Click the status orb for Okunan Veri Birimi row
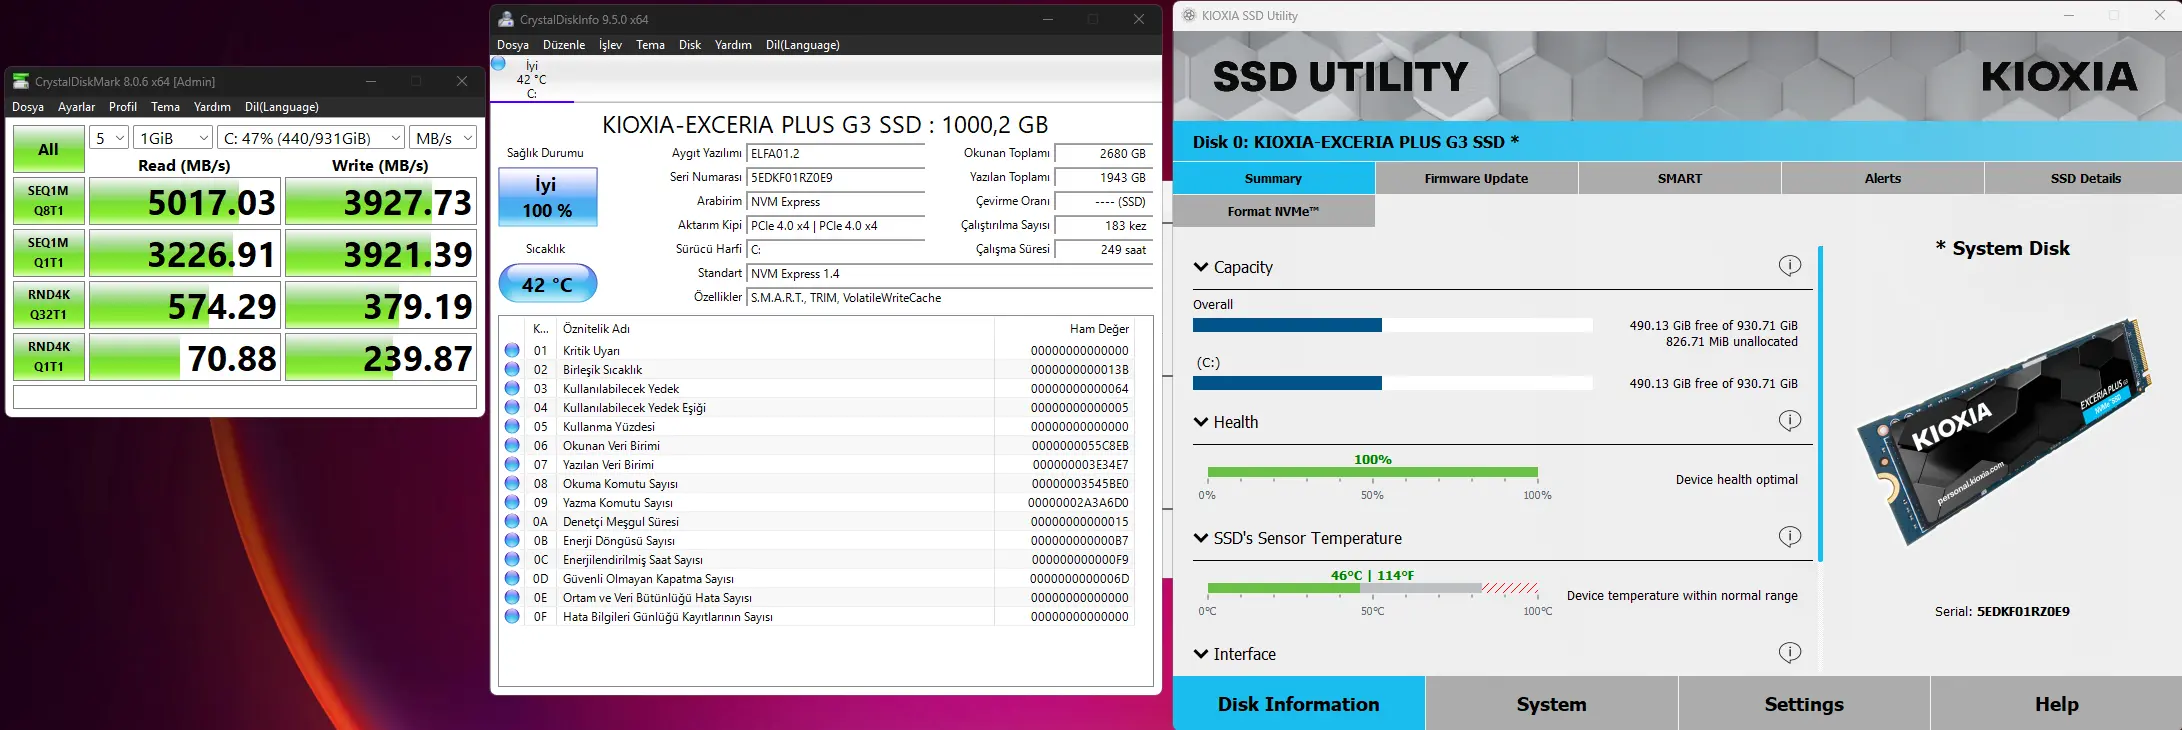The width and height of the screenshot is (2182, 730). (512, 445)
